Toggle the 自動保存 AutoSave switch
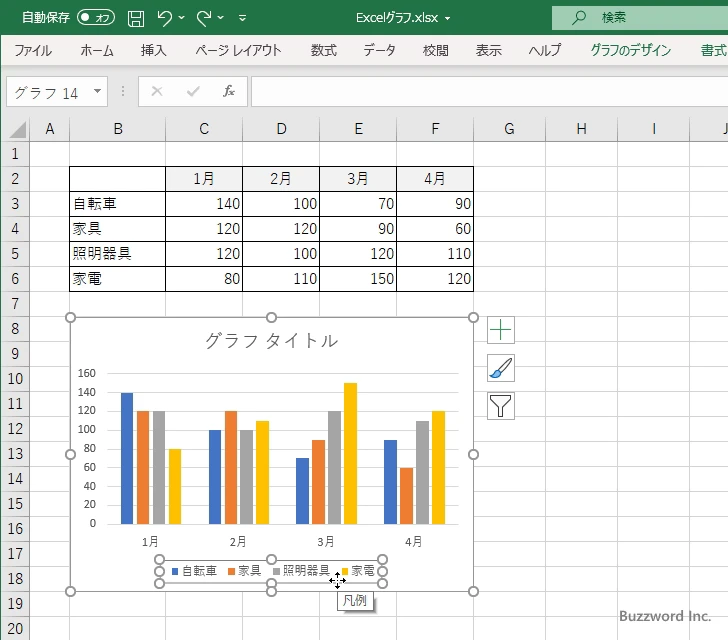 (x=96, y=18)
